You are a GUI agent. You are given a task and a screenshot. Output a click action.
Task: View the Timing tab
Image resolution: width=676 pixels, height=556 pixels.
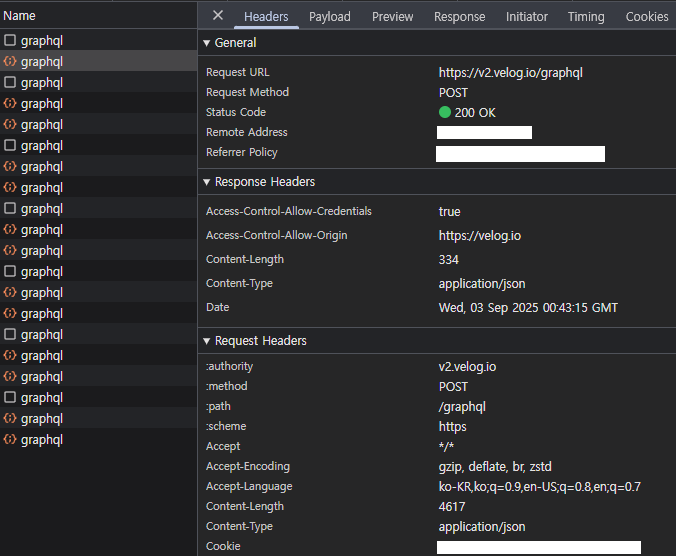tap(586, 17)
